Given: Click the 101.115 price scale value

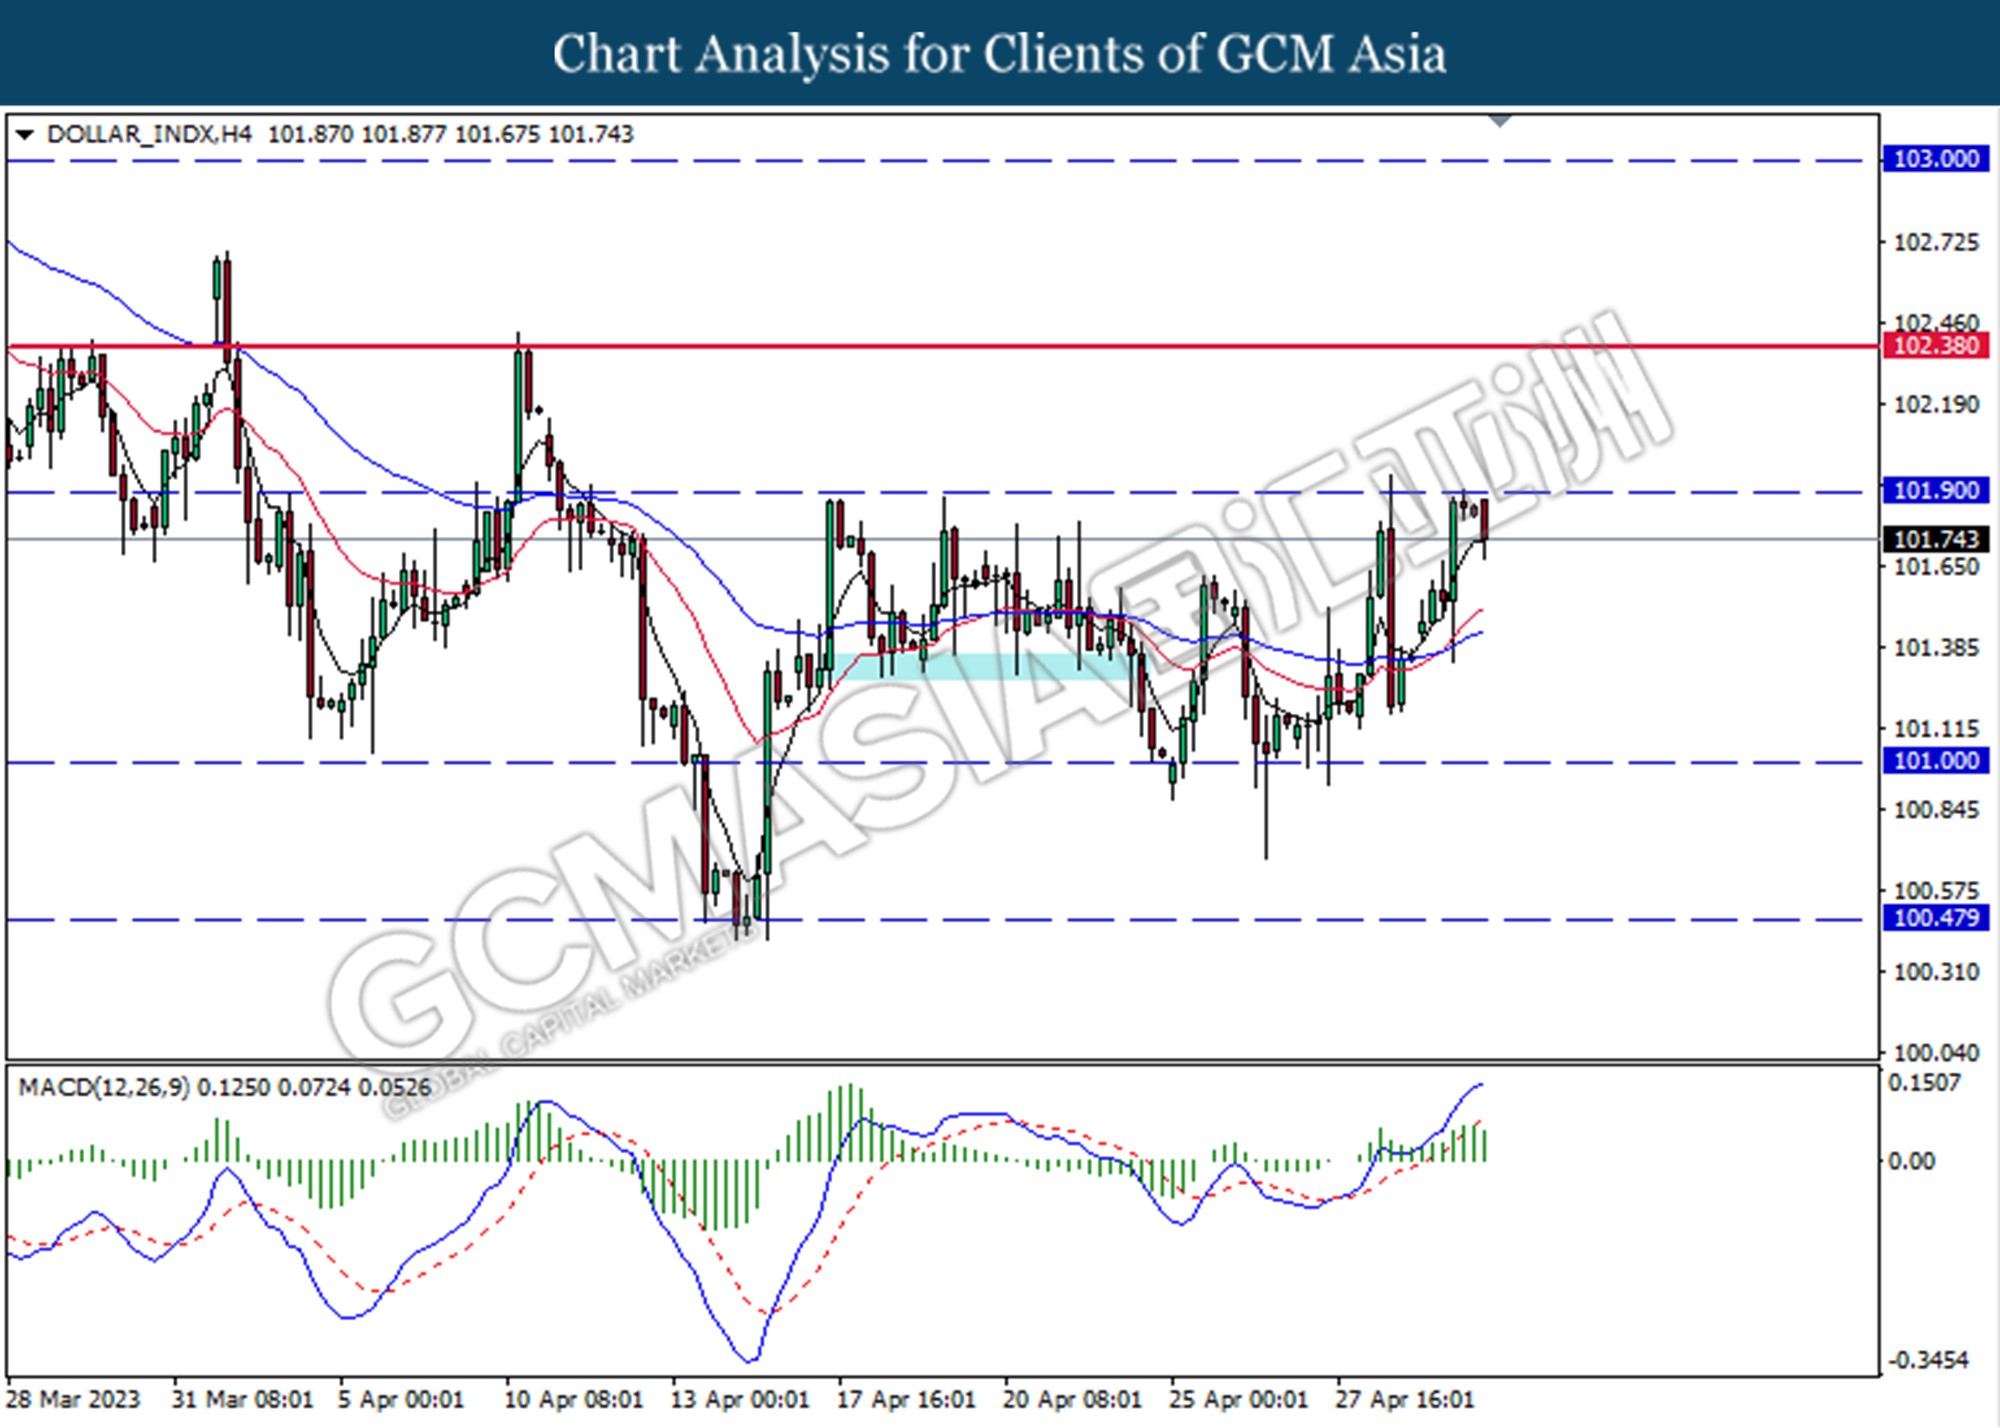Looking at the screenshot, I should click(1936, 729).
